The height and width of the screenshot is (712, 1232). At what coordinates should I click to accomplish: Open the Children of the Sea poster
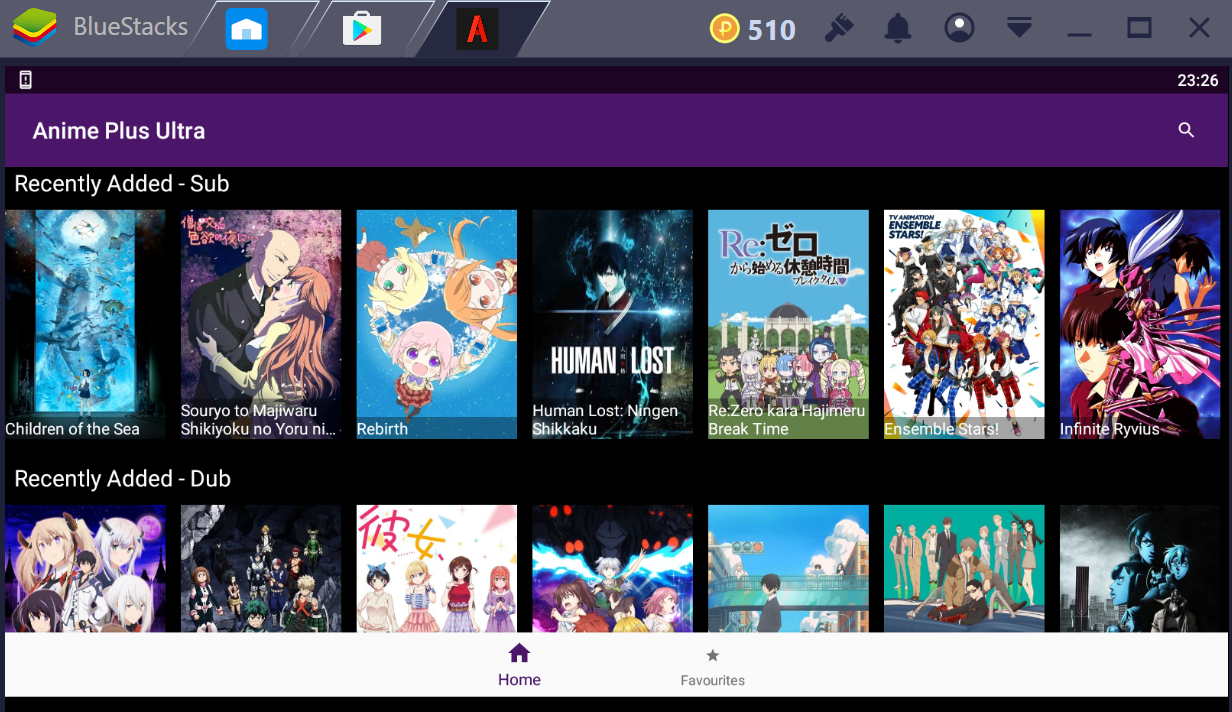click(x=85, y=324)
